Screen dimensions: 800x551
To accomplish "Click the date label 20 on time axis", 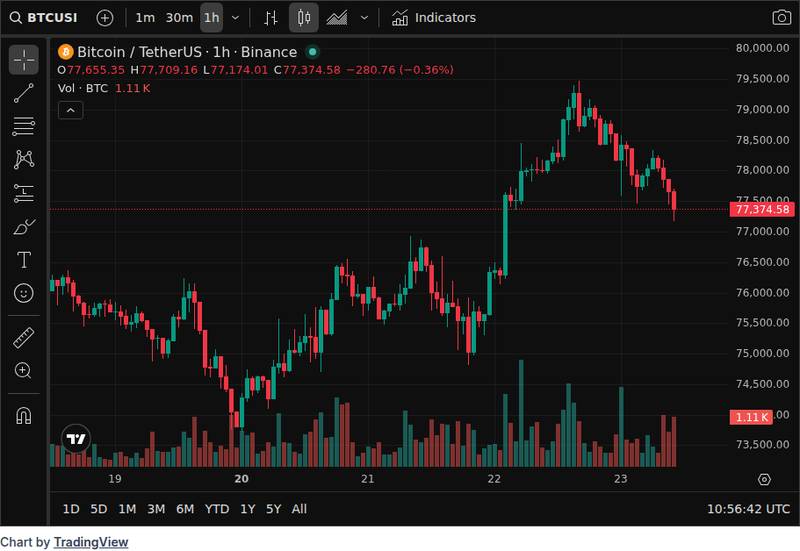I will pyautogui.click(x=241, y=479).
